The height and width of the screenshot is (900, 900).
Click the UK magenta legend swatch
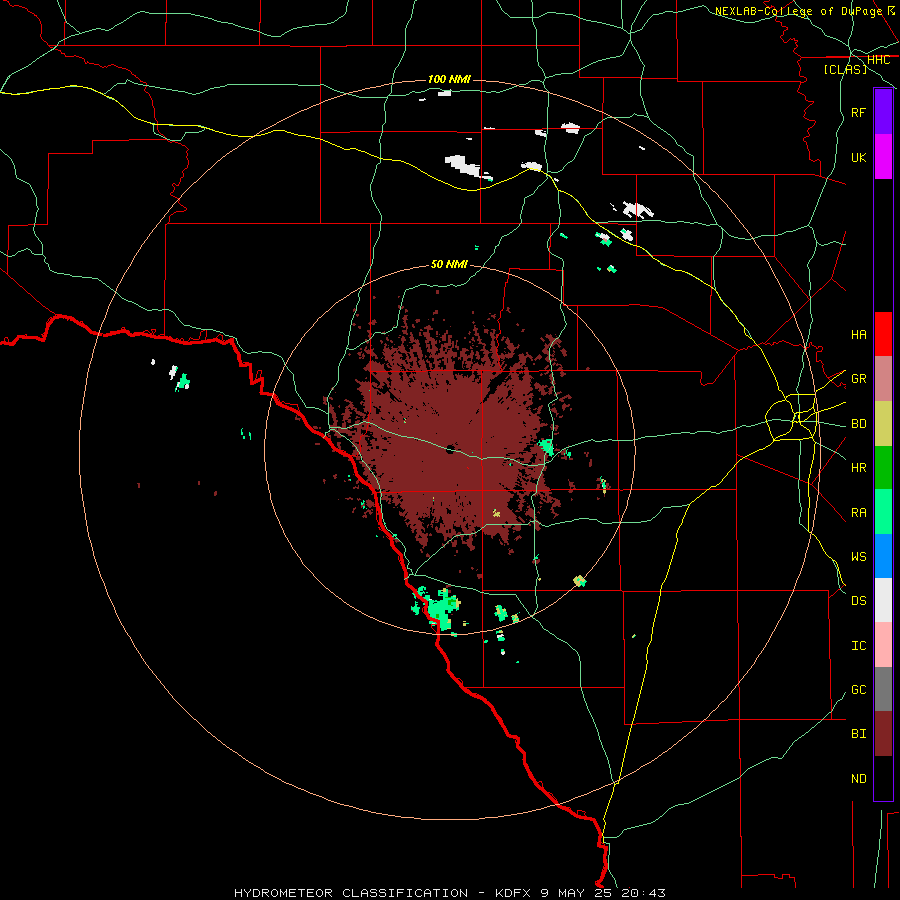click(883, 157)
